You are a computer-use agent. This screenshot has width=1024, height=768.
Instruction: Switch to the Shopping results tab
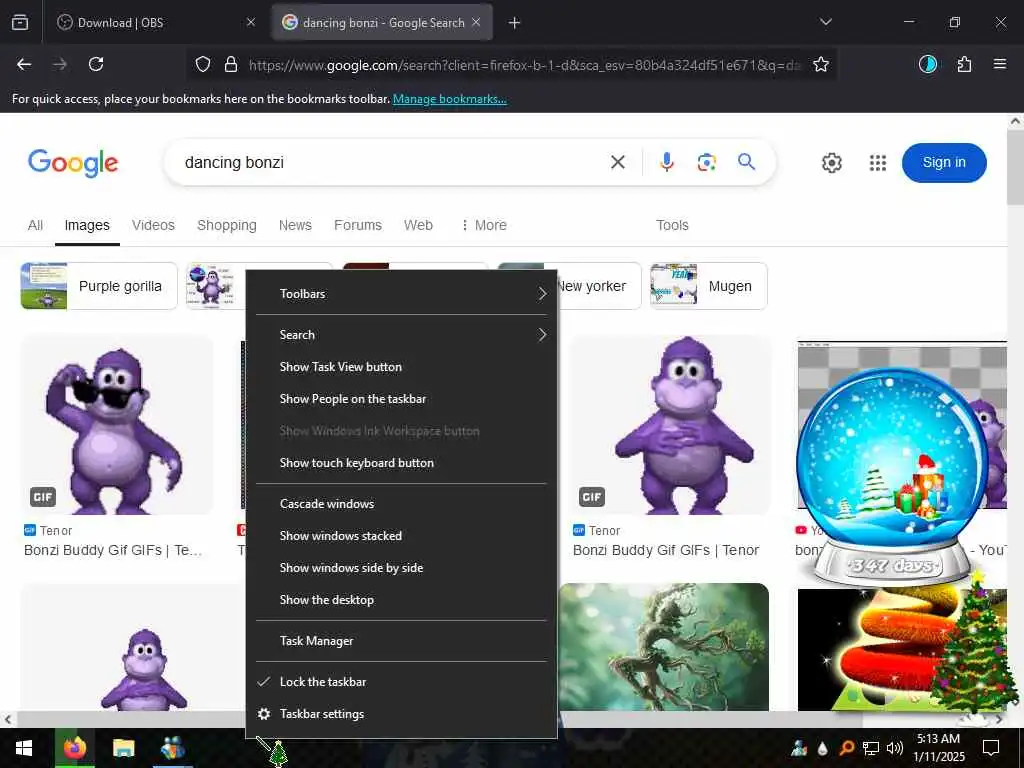(x=227, y=225)
